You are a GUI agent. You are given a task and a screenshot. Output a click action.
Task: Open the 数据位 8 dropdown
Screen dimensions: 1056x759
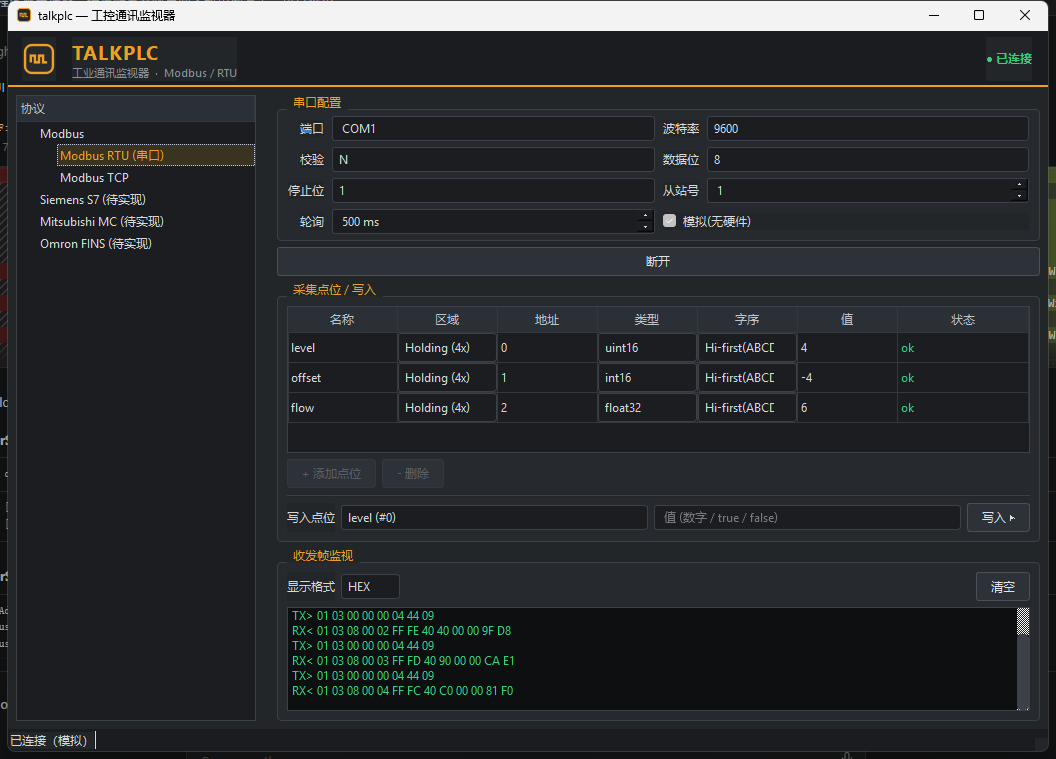tap(867, 160)
